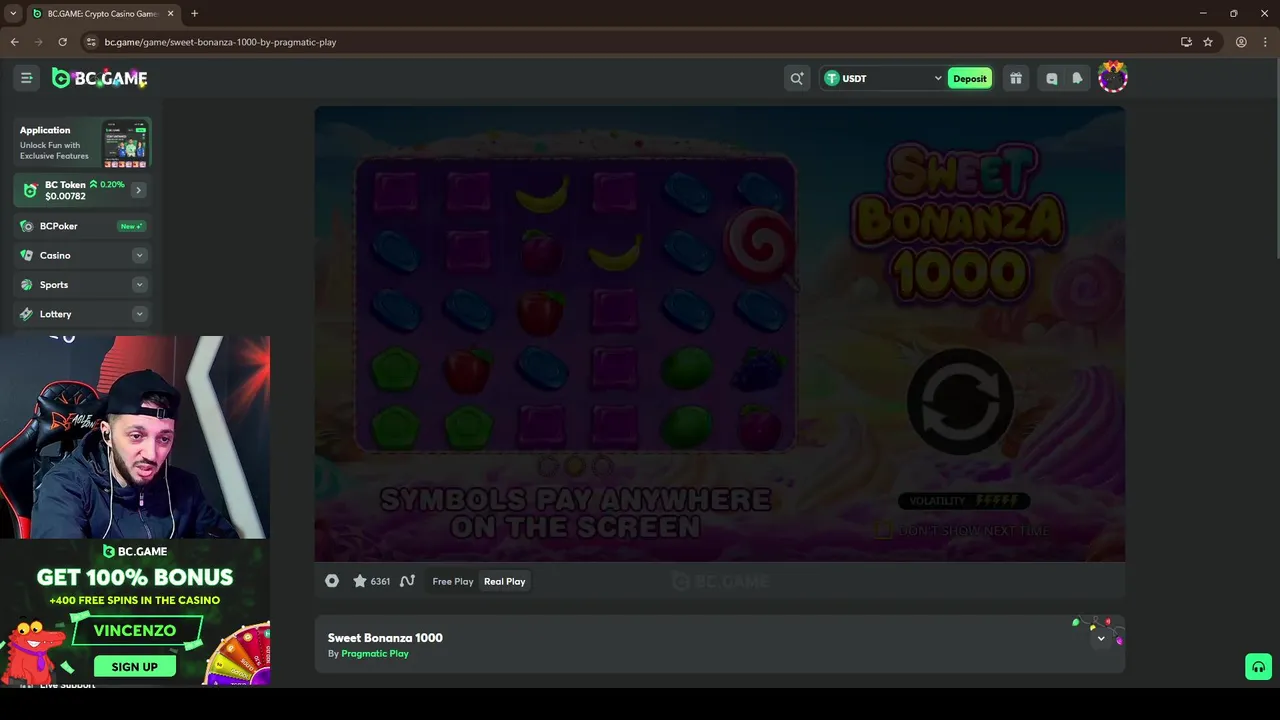The image size is (1280, 720).
Task: Switch to Free Play mode
Action: (453, 581)
